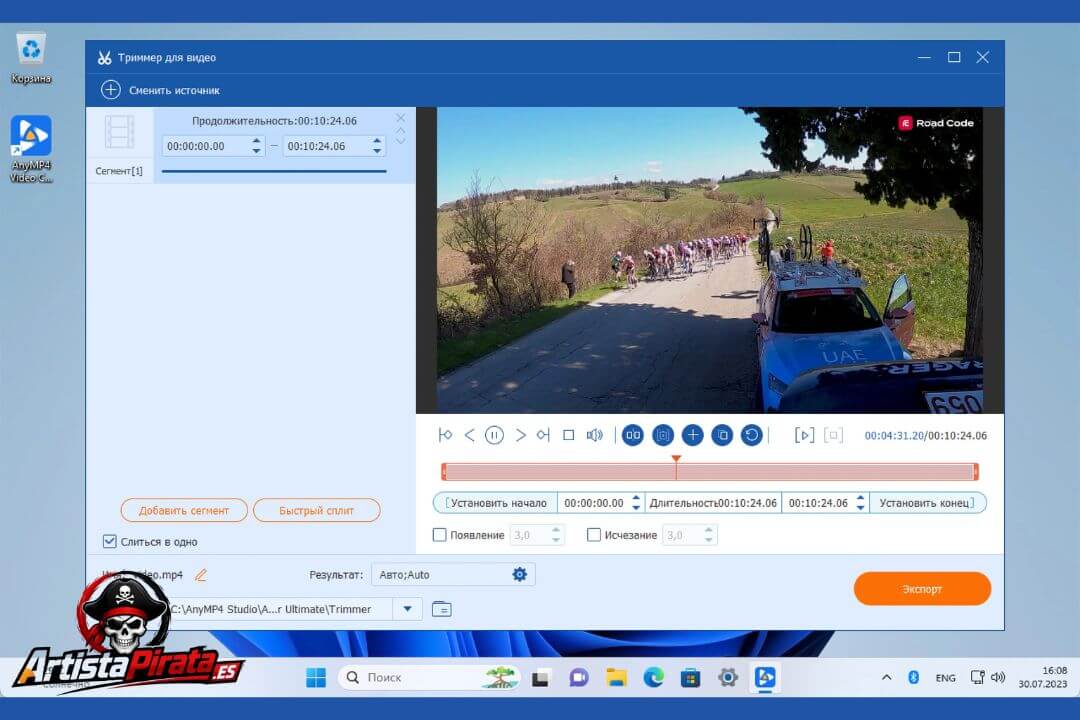Jump to segment start frame
Viewport: 1080px width, 720px height.
(x=445, y=435)
